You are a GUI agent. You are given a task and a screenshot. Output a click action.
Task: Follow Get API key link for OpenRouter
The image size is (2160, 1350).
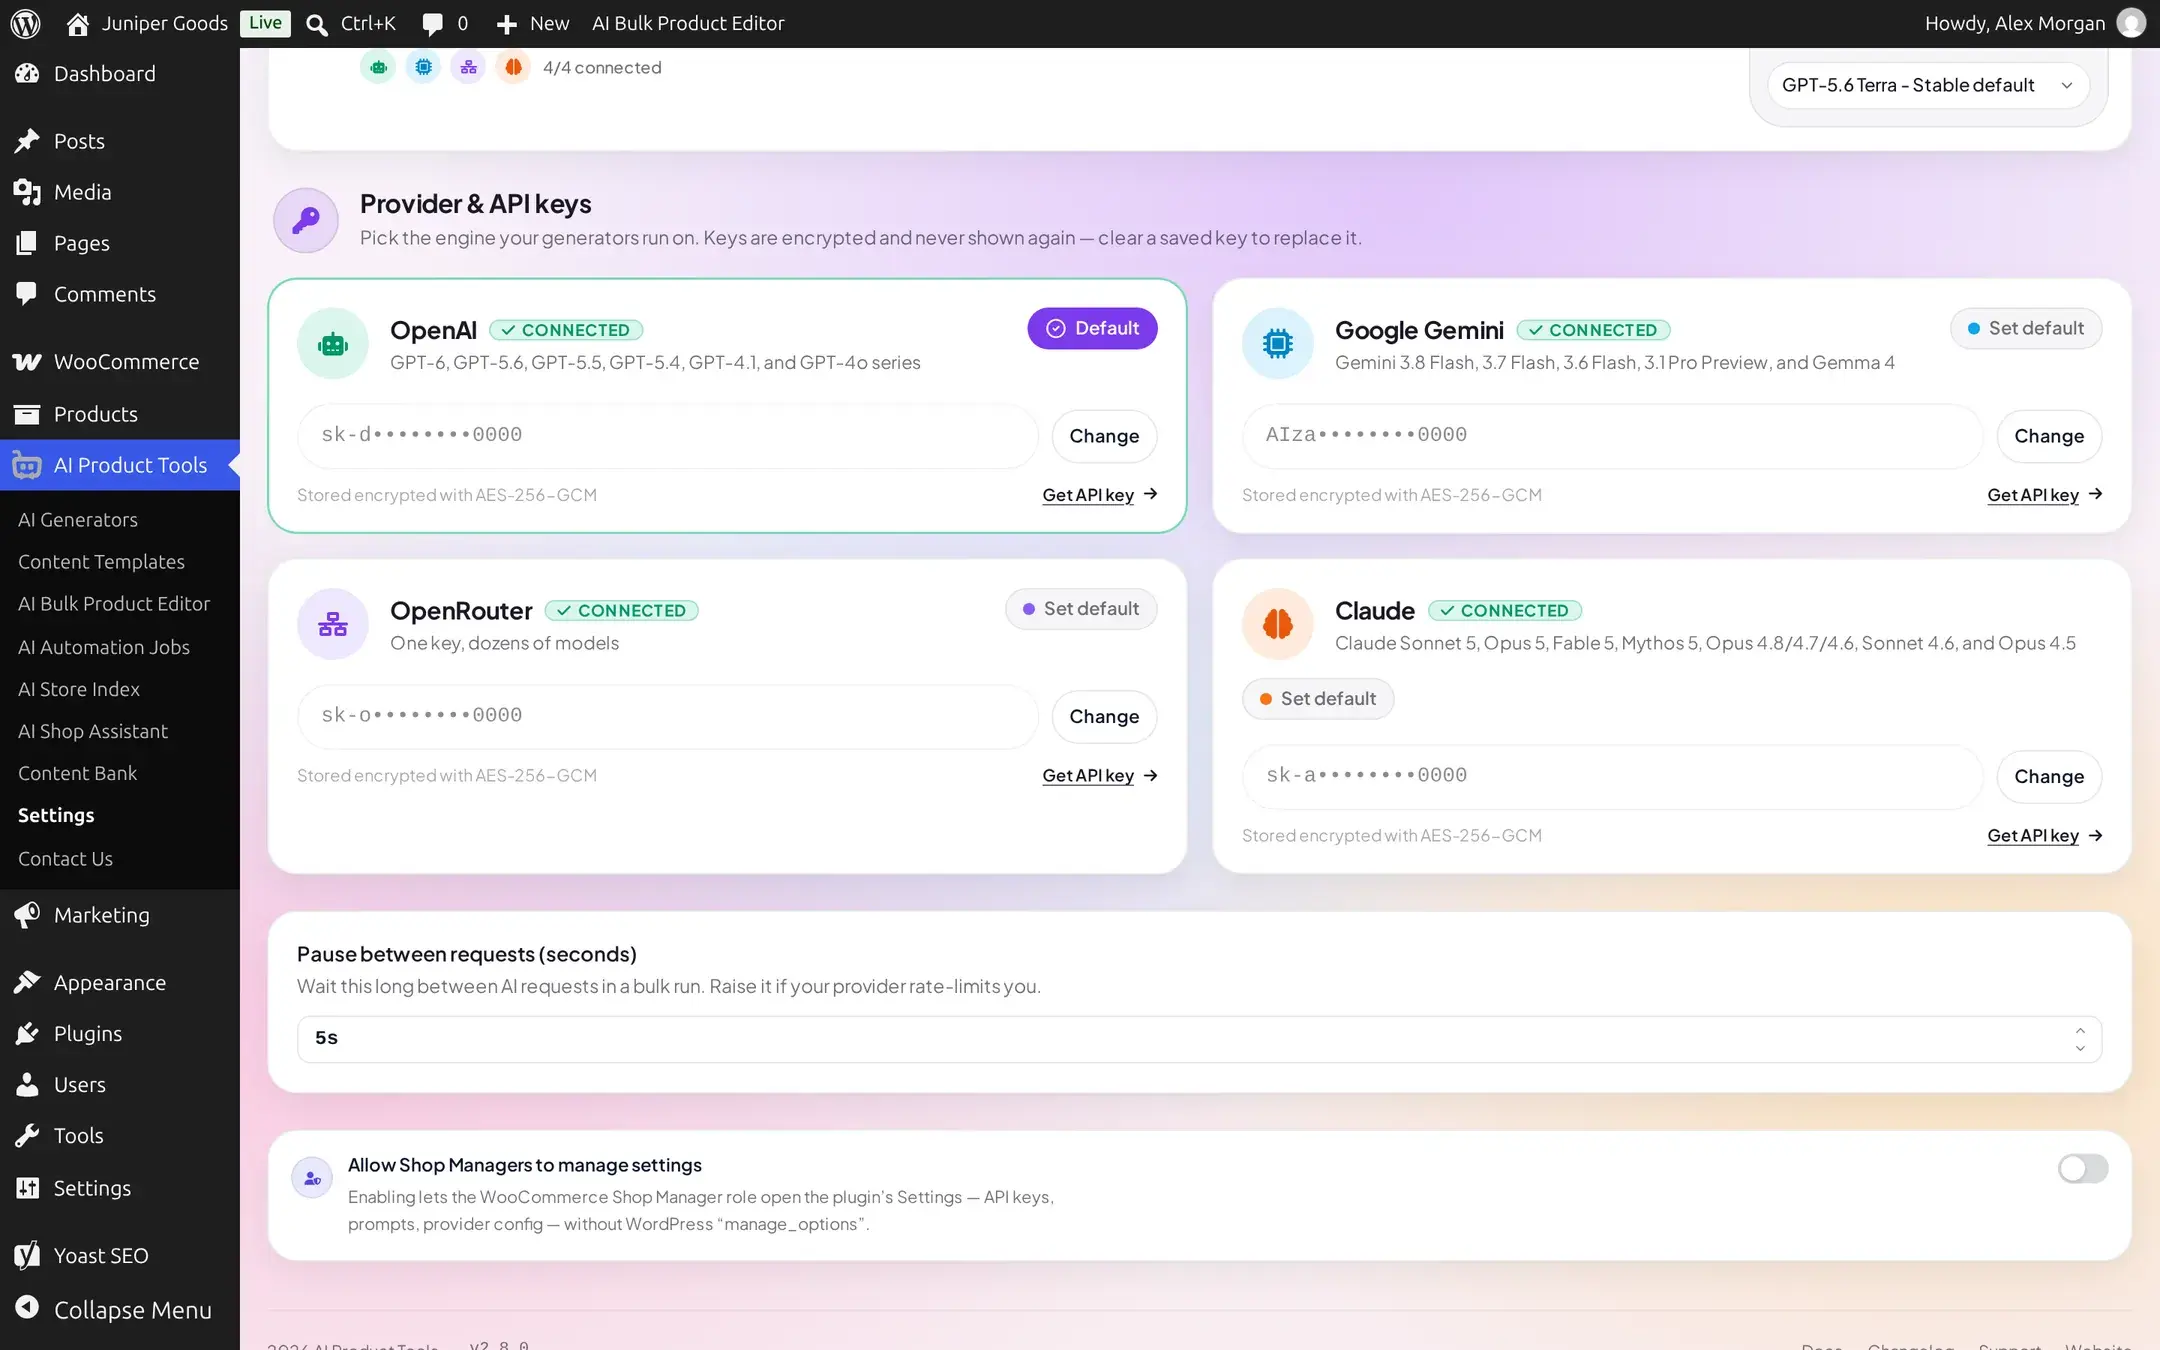[x=1099, y=775]
